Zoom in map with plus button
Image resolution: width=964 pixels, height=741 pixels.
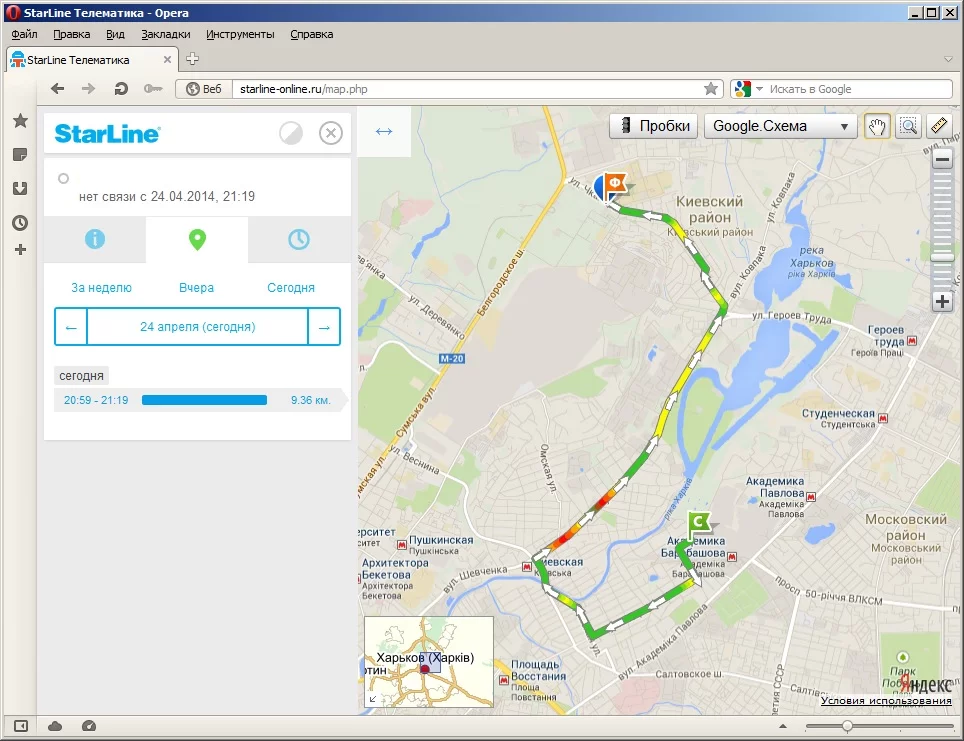click(942, 301)
